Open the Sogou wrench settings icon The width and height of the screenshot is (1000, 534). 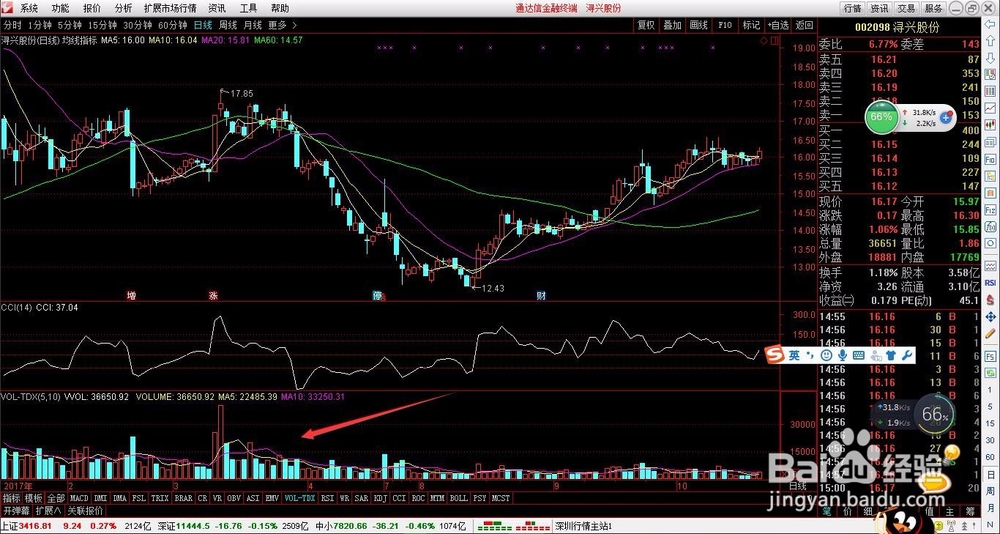point(908,355)
